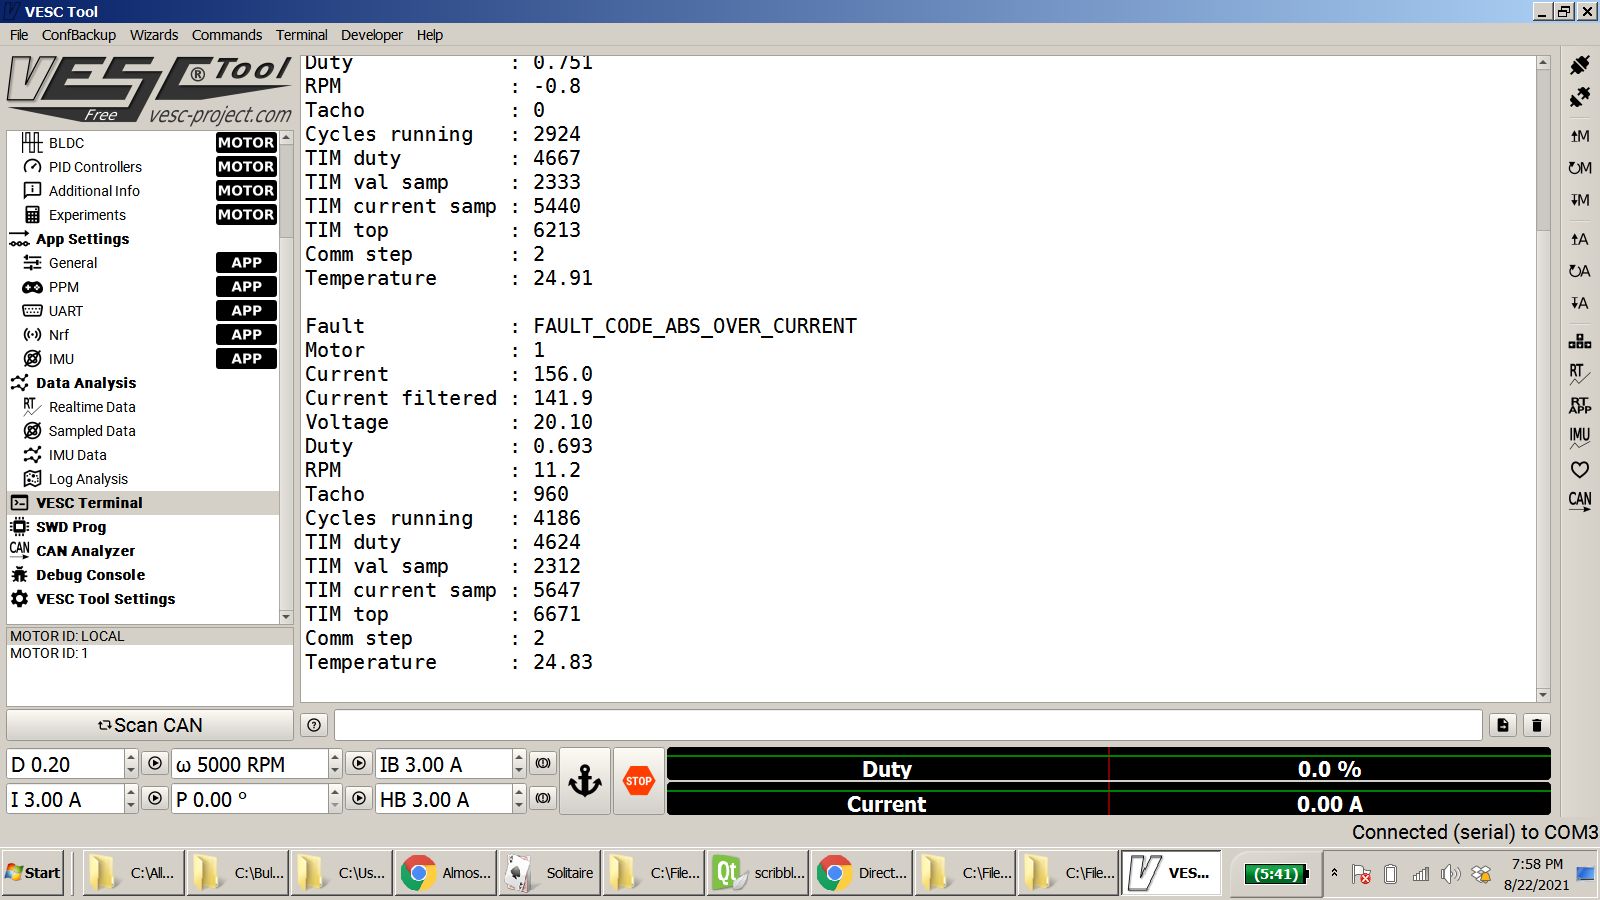Open the Terminal menu
The width and height of the screenshot is (1600, 900).
302,35
